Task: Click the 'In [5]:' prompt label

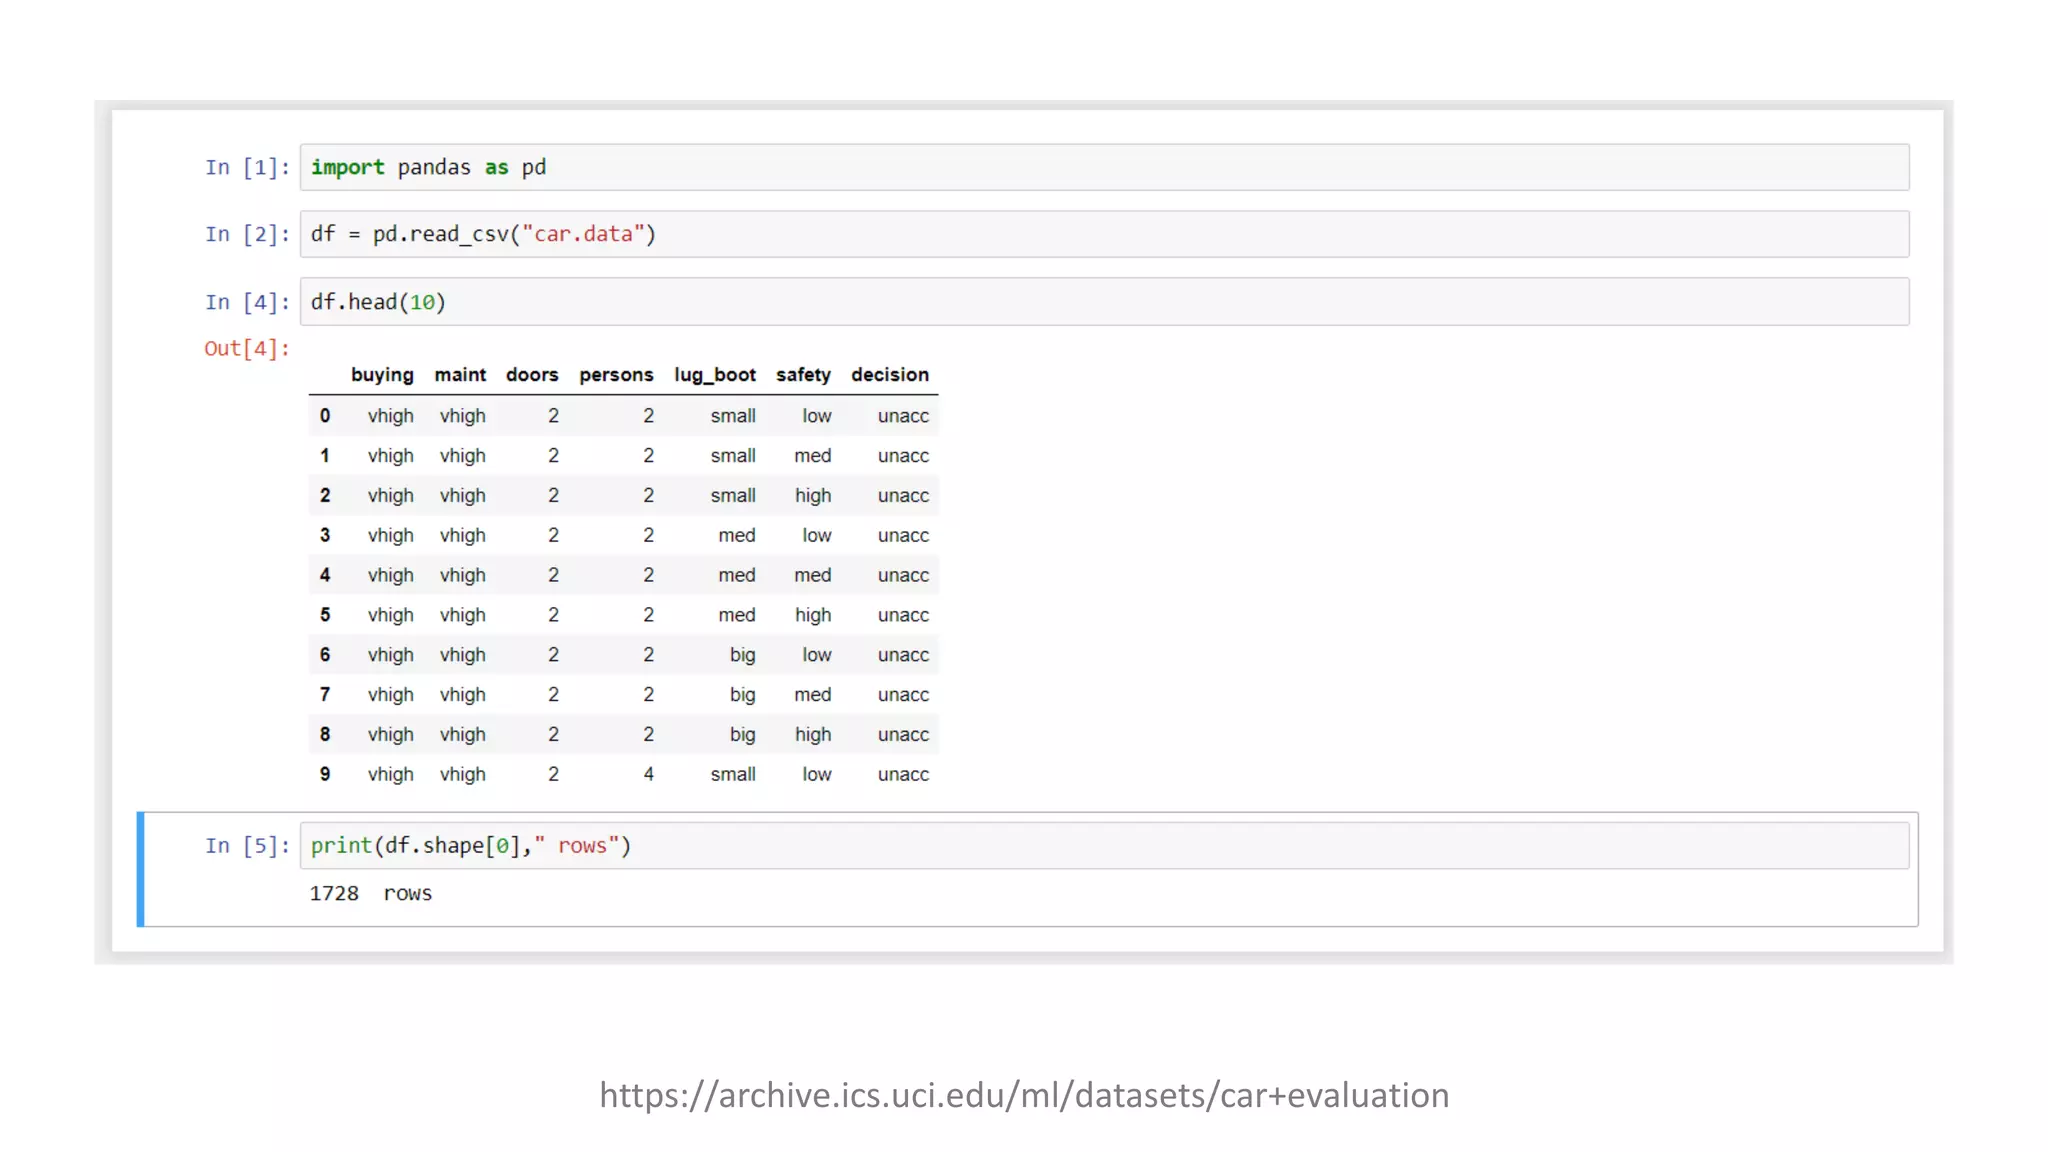Action: (x=247, y=846)
